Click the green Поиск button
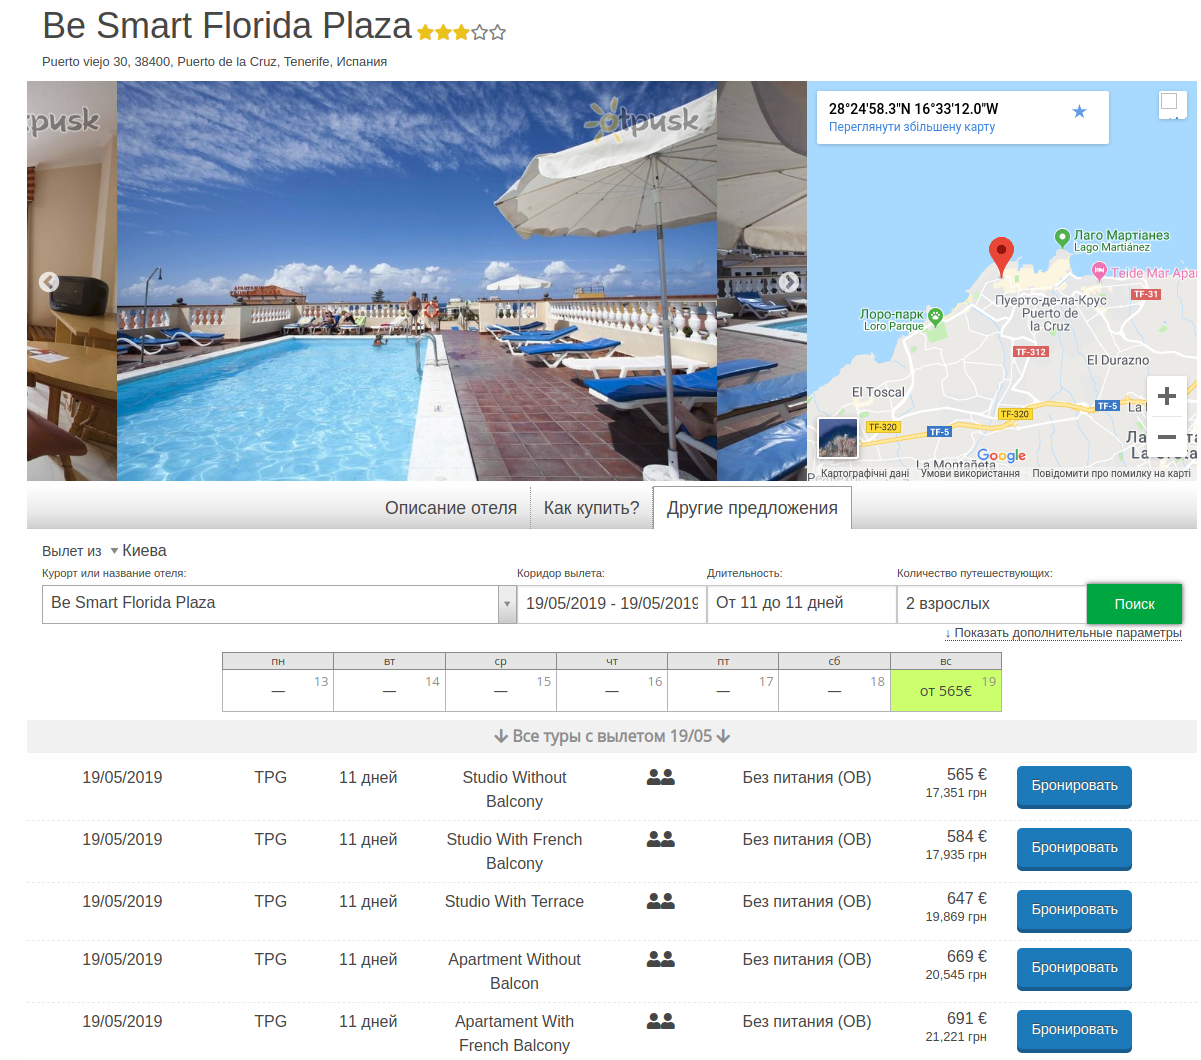 click(1134, 604)
